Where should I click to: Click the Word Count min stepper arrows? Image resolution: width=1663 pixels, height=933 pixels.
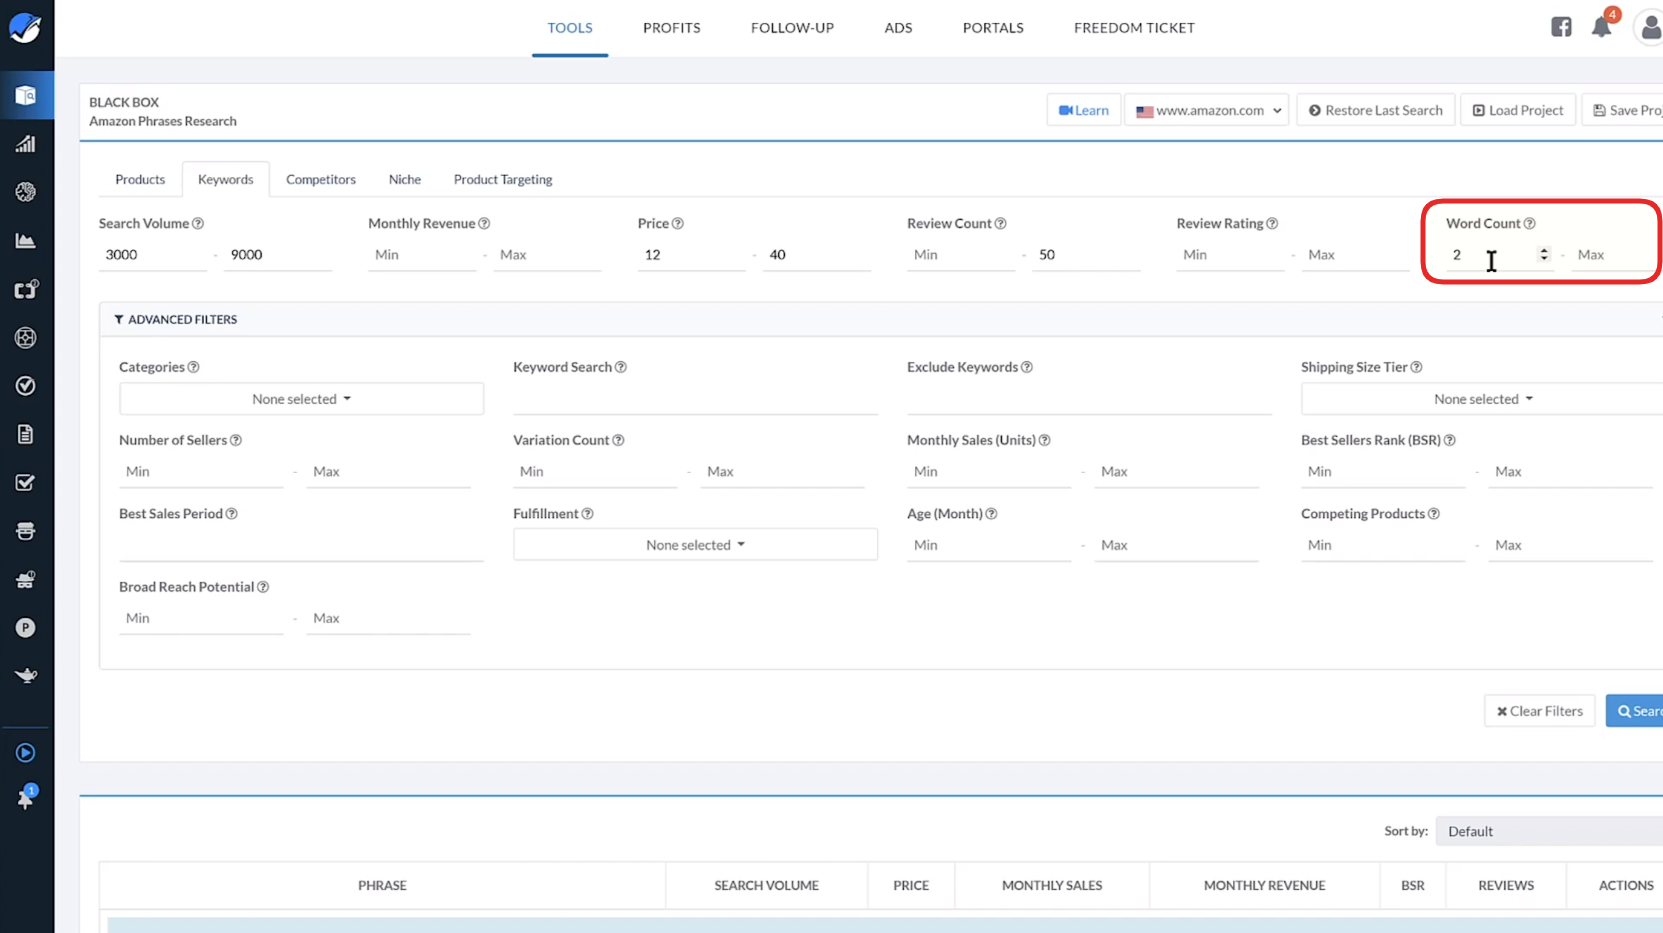point(1544,255)
